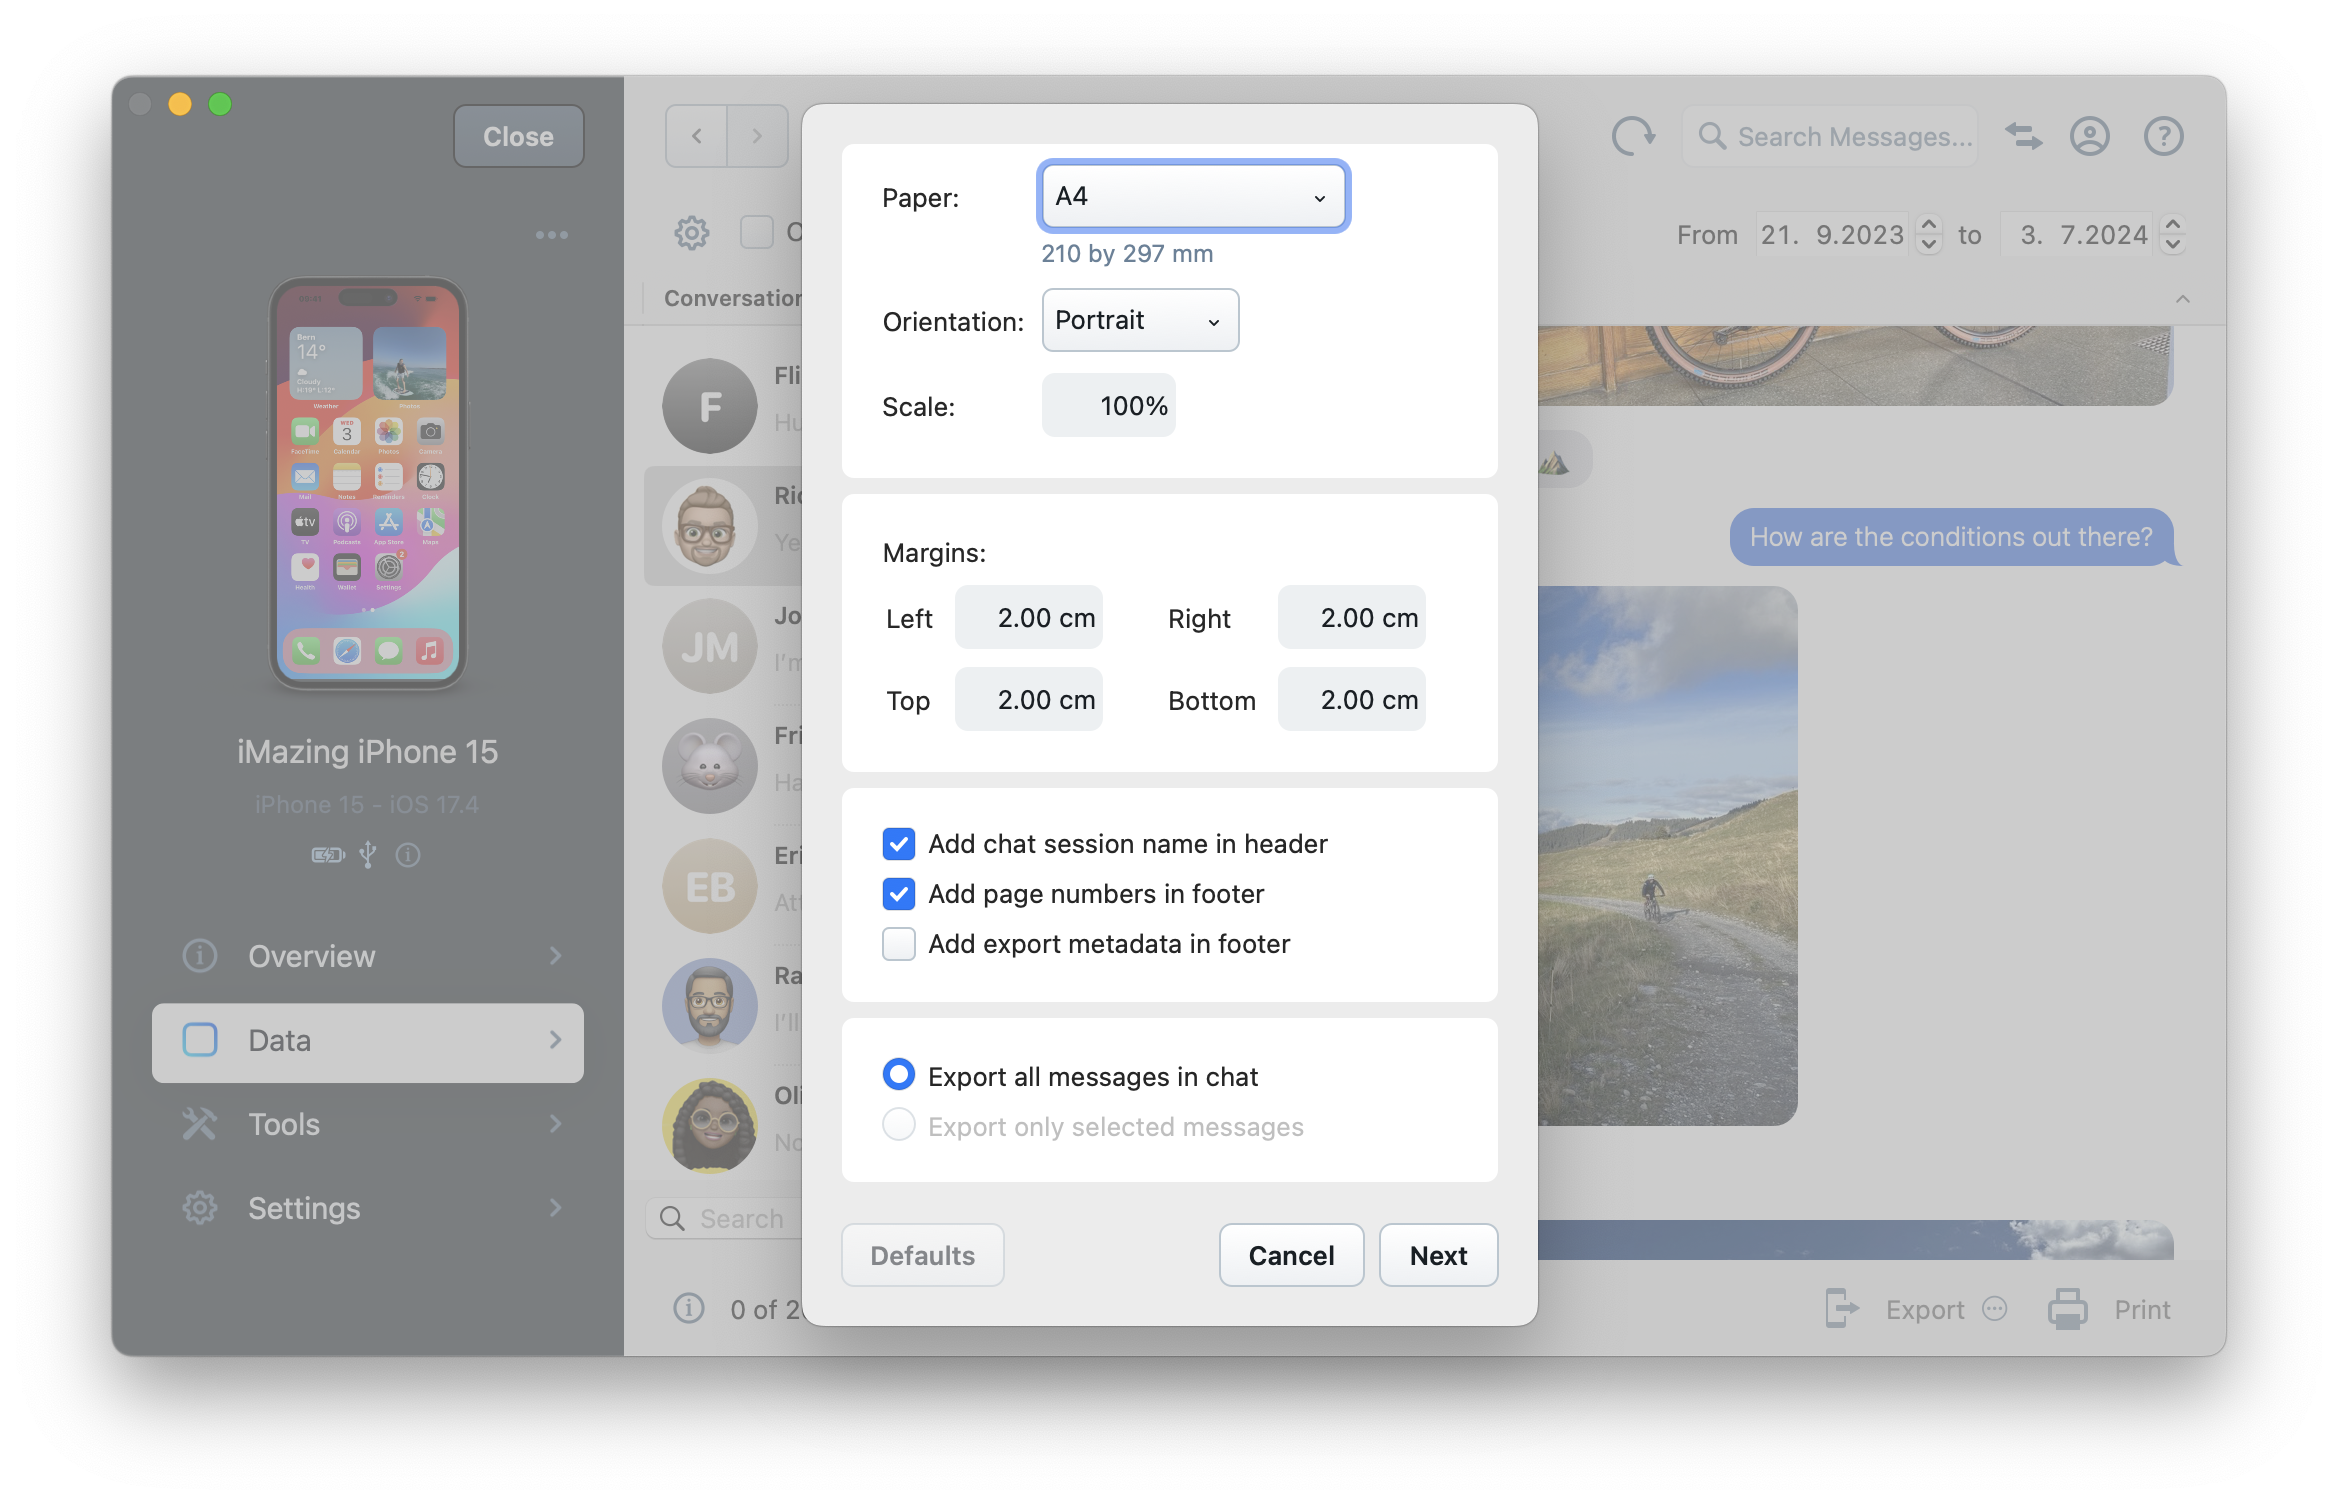2338x1504 pixels.
Task: Expand the Tools chevron arrow
Action: 555,1124
